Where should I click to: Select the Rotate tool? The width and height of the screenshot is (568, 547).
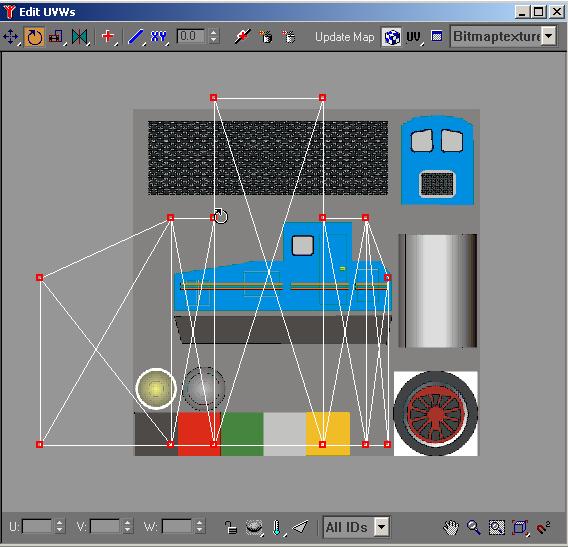click(34, 37)
